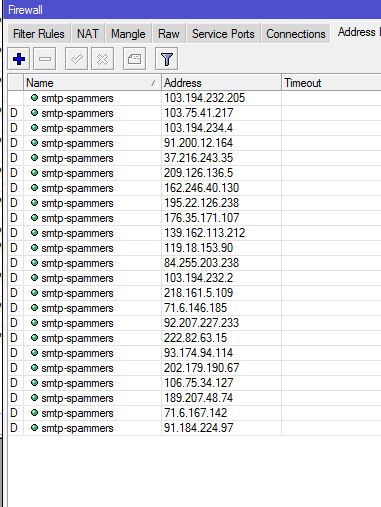The width and height of the screenshot is (381, 507).
Task: Select address 103.194.232.2
Action: (198, 278)
